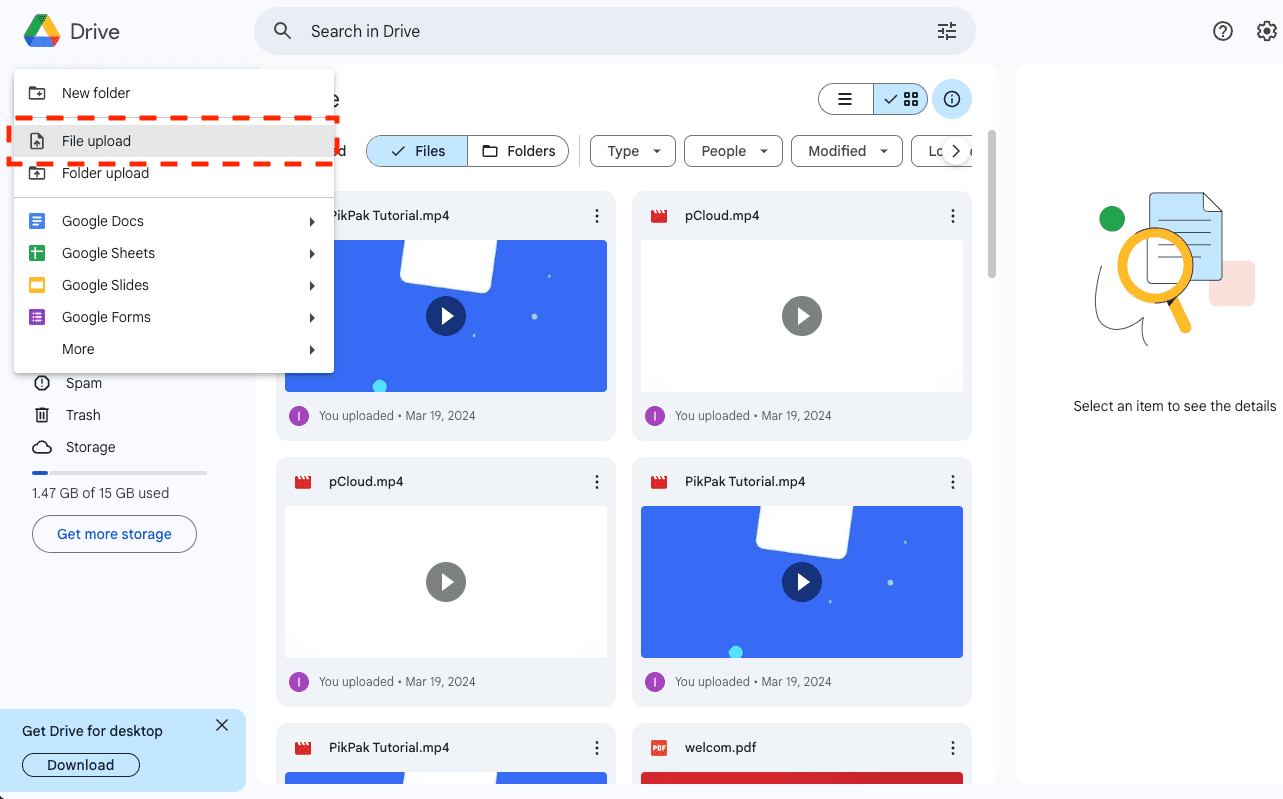Click the Google Docs icon in menu

pos(37,221)
